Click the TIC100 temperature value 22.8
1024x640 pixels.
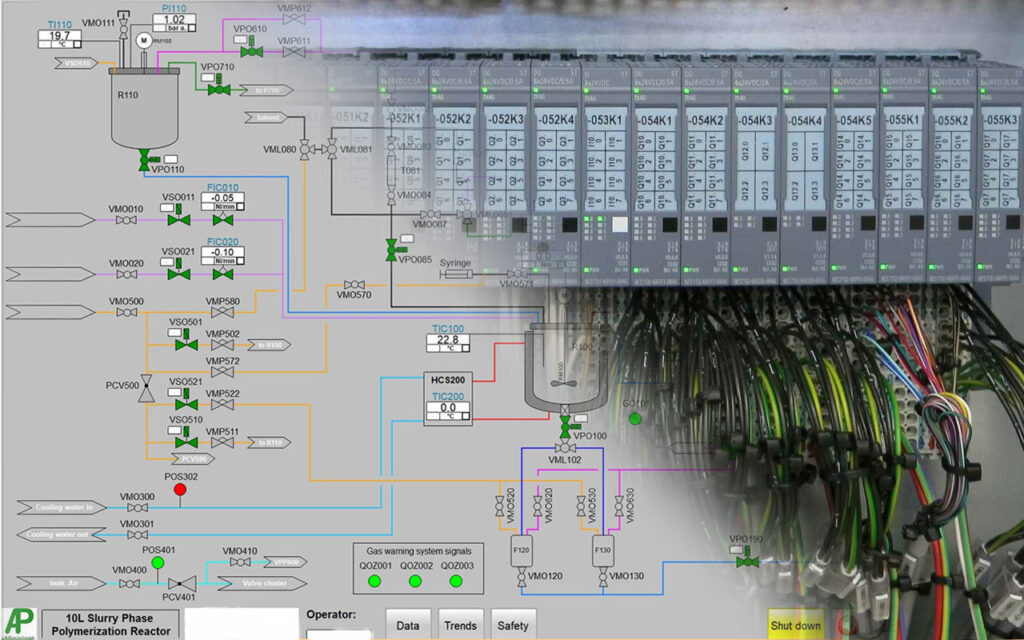pyautogui.click(x=448, y=340)
